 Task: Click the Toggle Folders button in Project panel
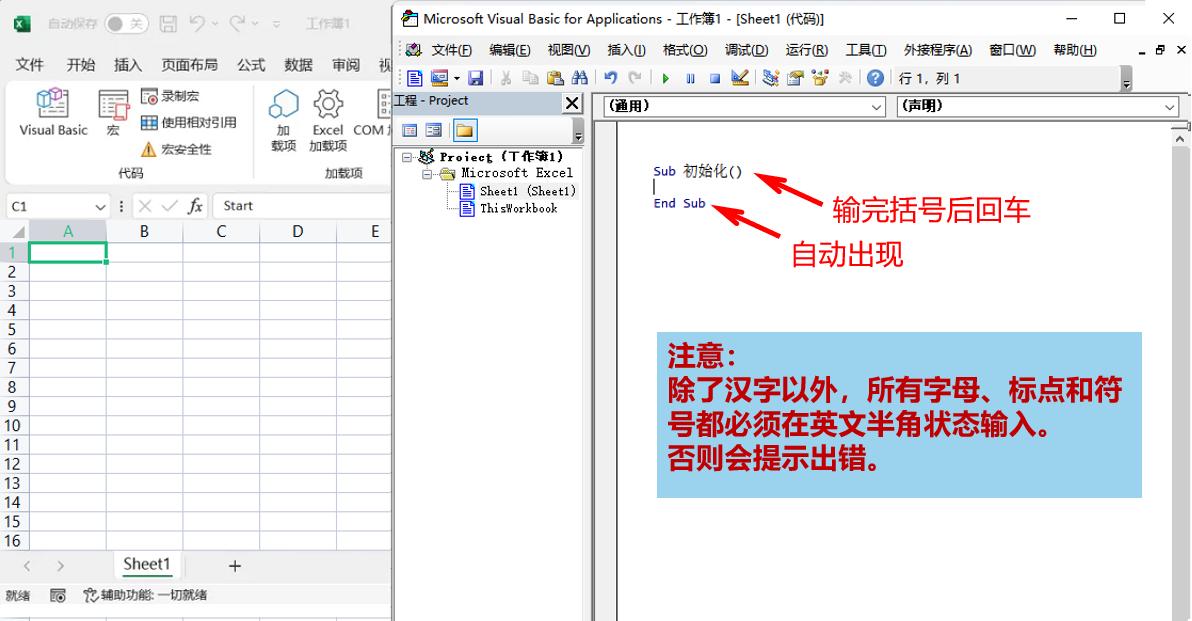(x=465, y=130)
